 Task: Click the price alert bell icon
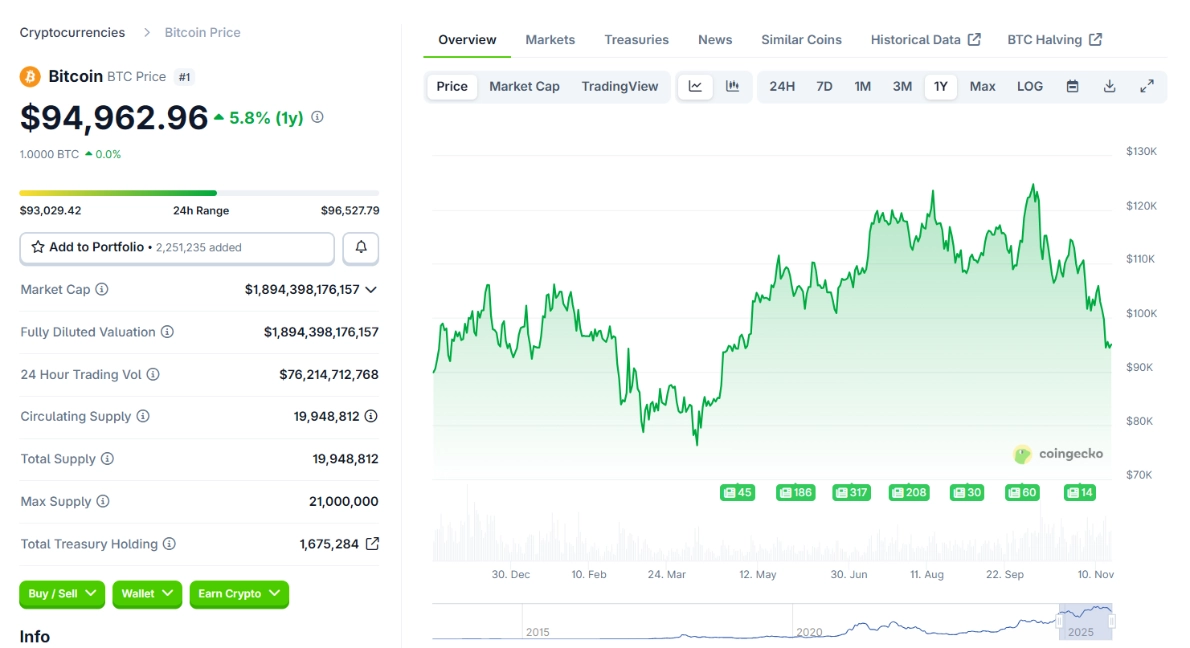click(360, 247)
